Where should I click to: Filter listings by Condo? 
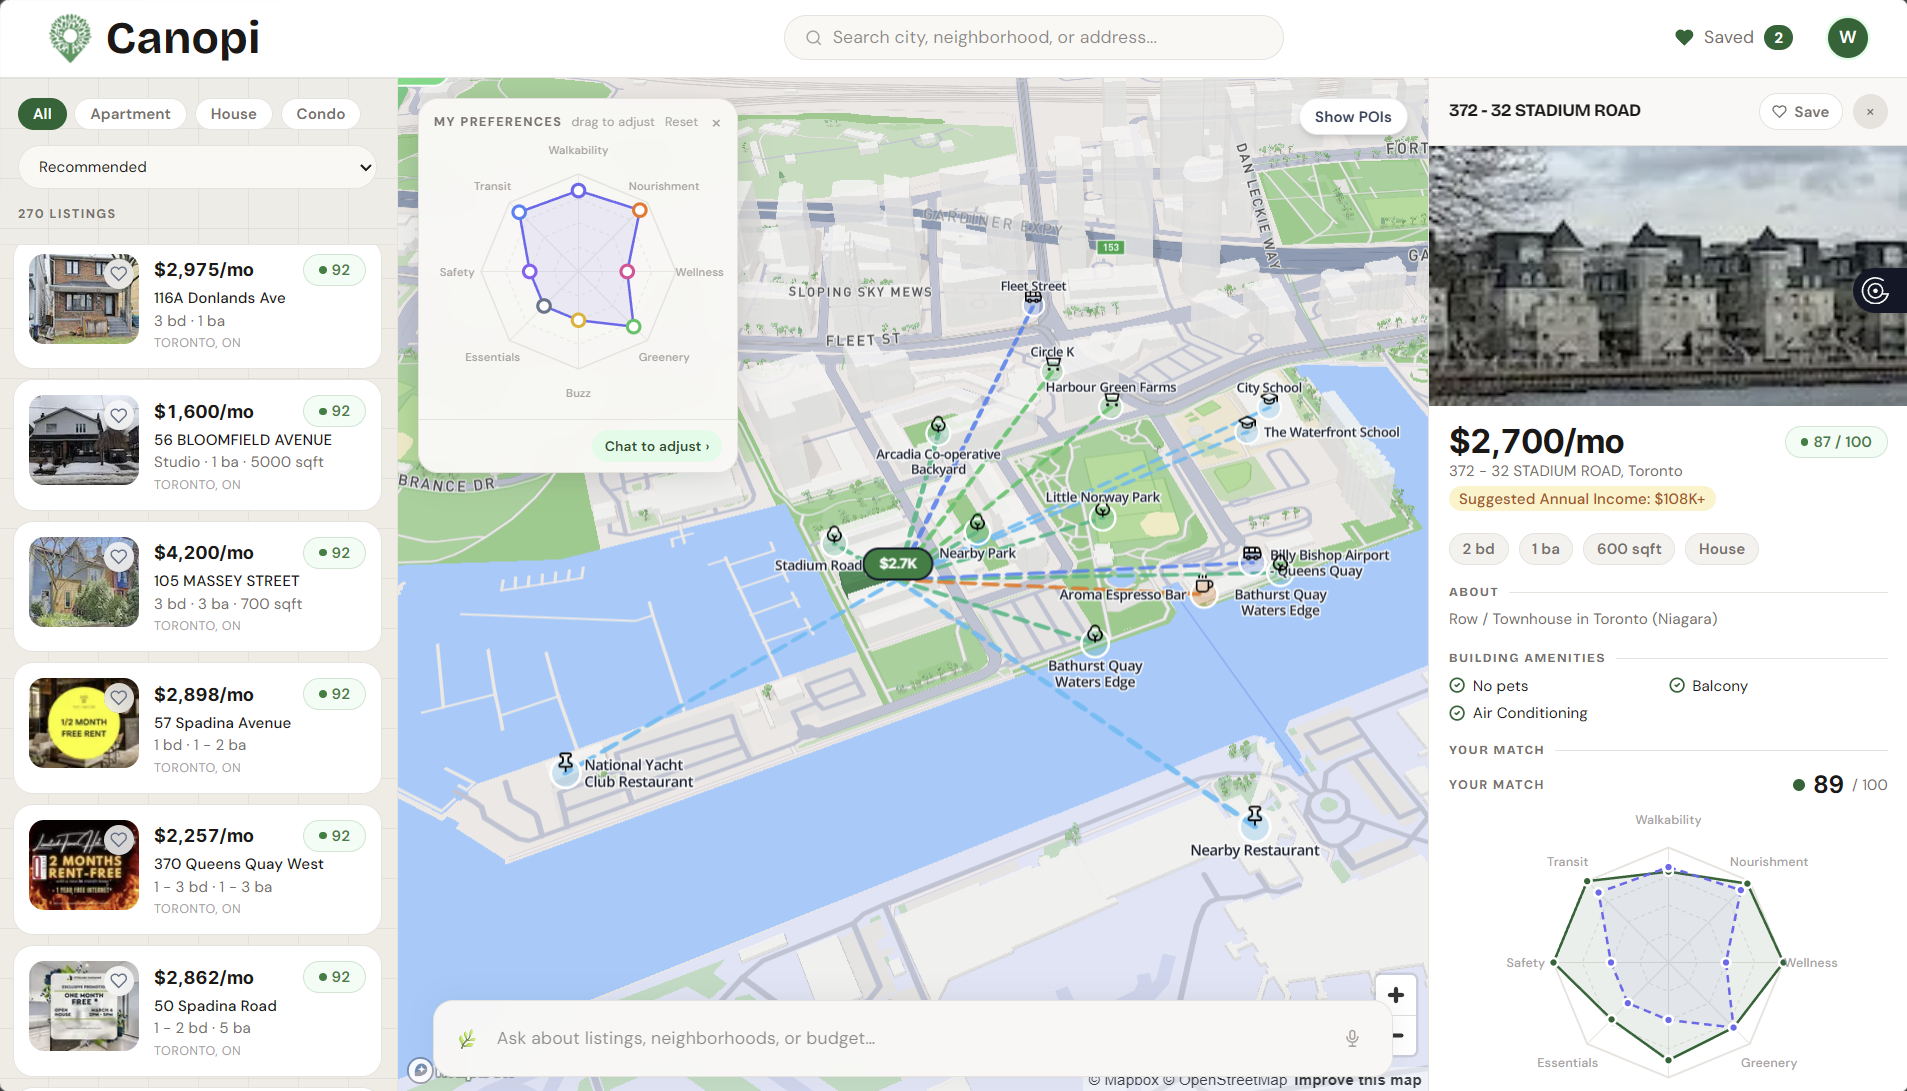(x=320, y=114)
